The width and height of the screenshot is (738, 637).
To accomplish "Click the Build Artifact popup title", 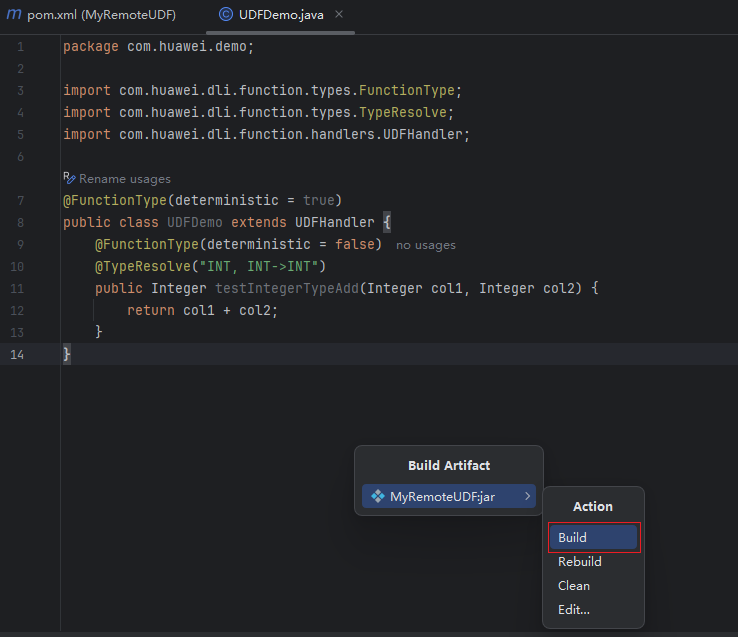I will tap(449, 465).
